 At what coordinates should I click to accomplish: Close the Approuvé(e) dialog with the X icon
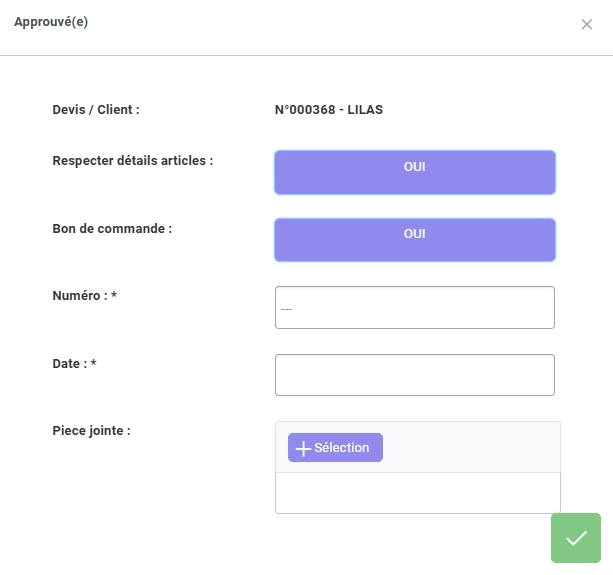click(586, 24)
